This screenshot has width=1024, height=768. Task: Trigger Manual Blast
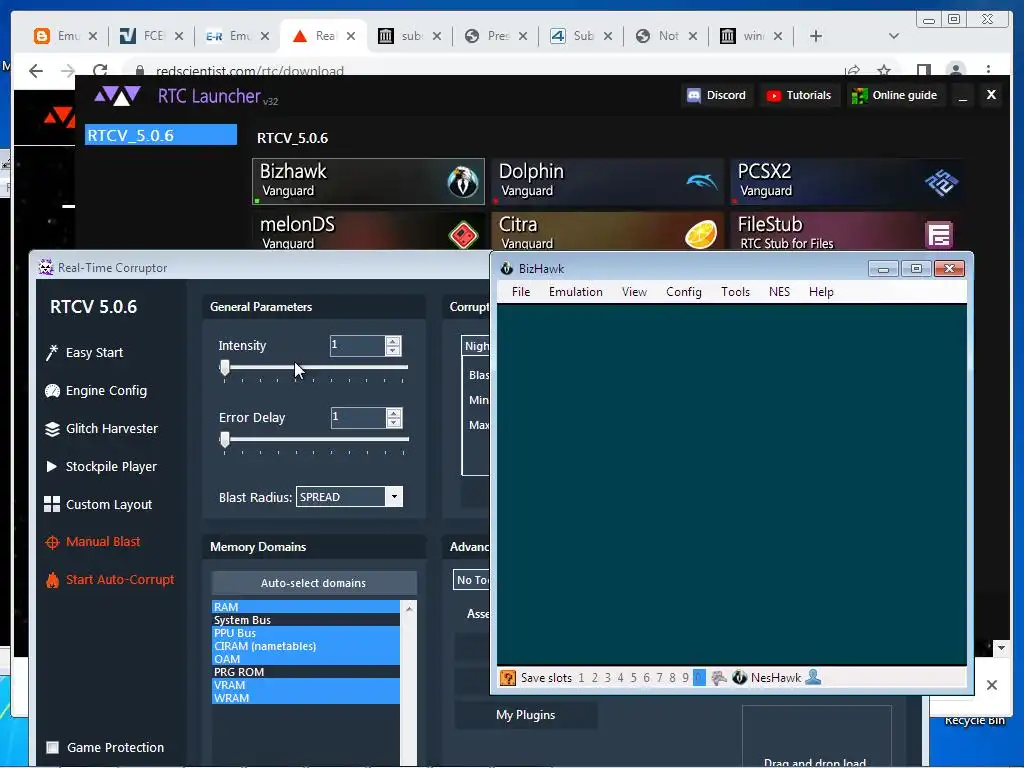(93, 541)
